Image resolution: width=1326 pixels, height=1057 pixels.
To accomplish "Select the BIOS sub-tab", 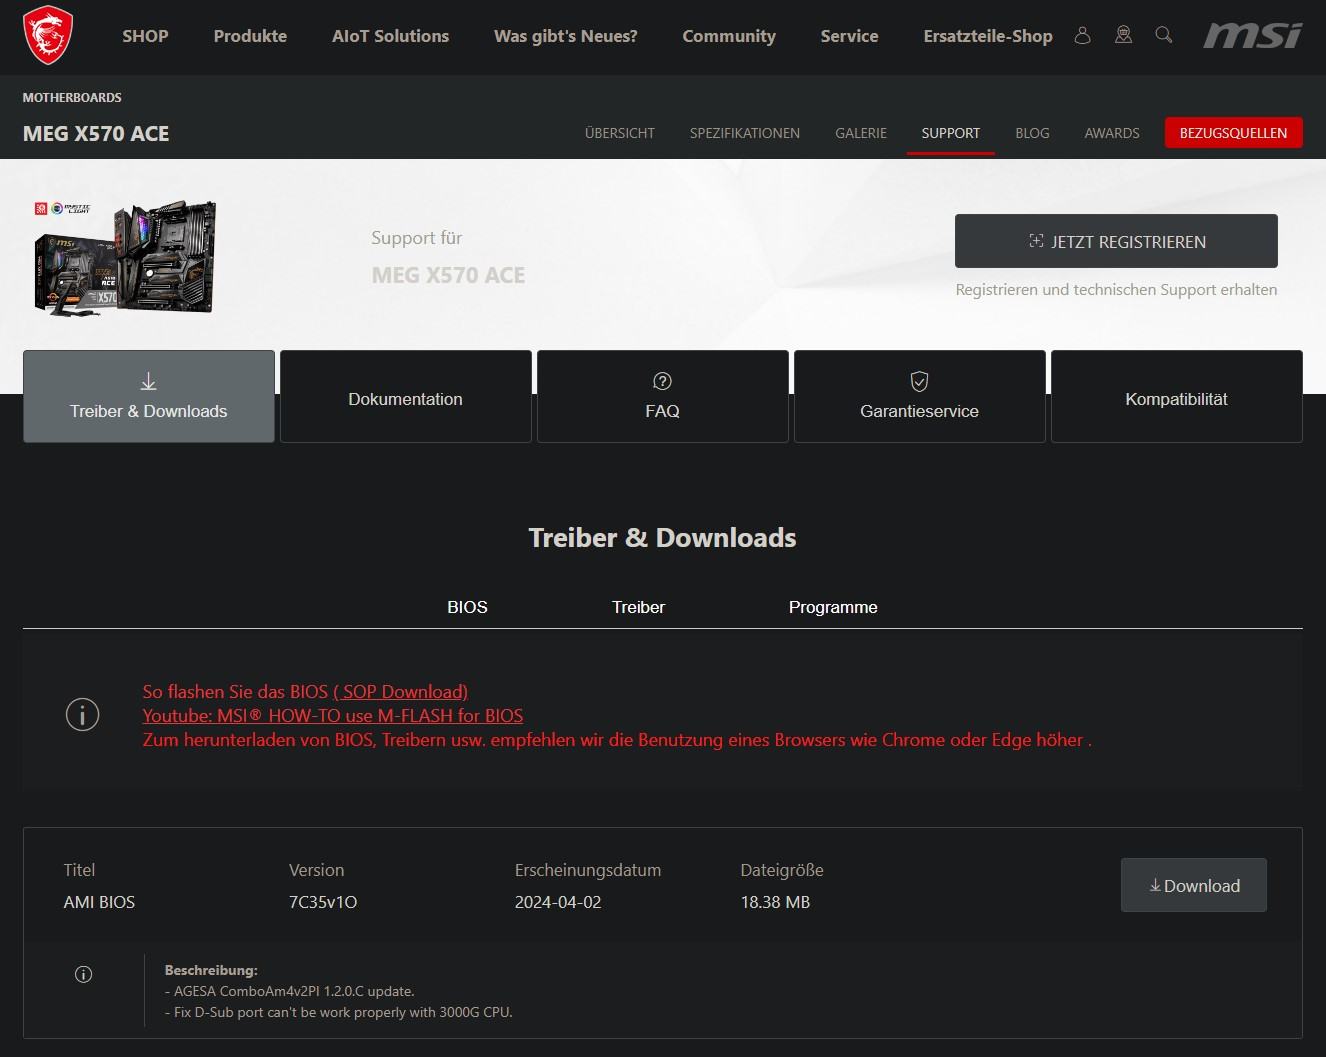I will point(467,607).
